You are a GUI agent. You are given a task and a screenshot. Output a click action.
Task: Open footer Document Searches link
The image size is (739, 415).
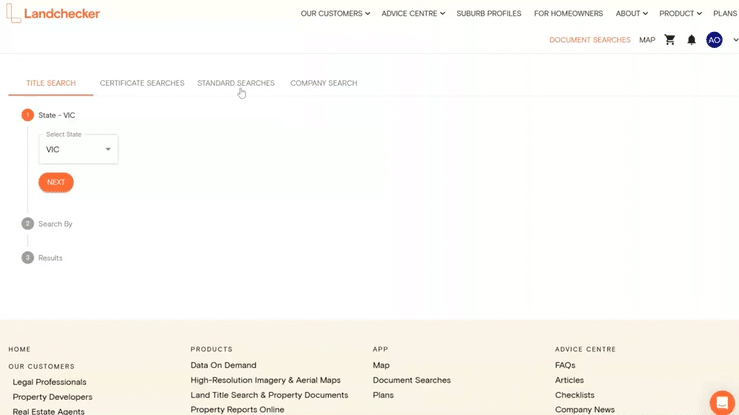[411, 380]
